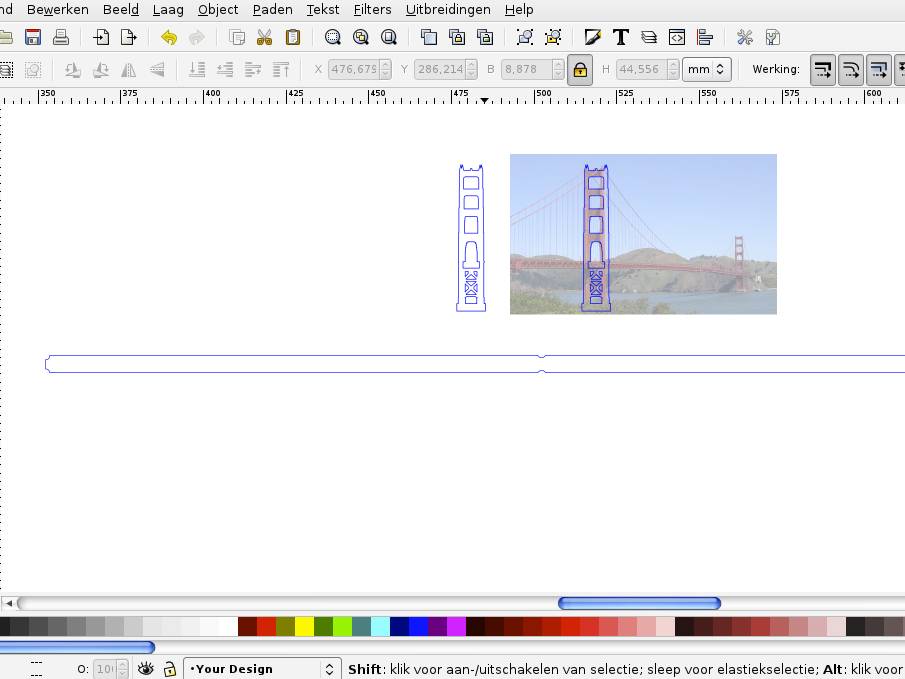Lower selection one step icon
905x679 pixels.
[x=225, y=70]
